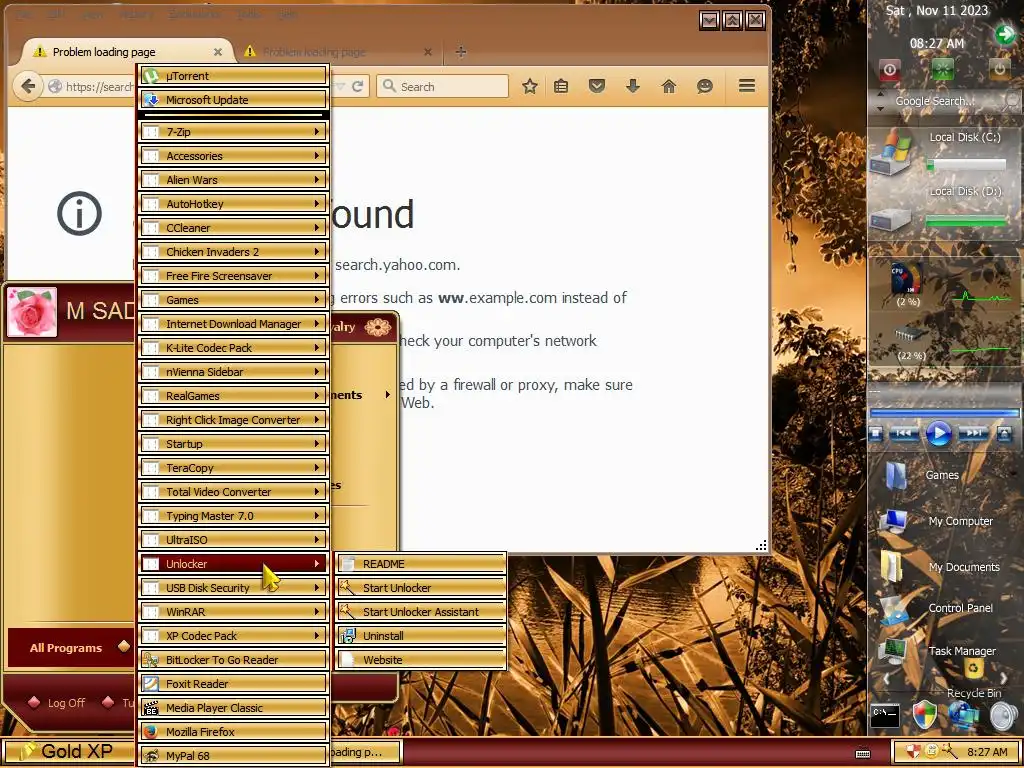Expand USB Disk Security folder
The width and height of the screenshot is (1024, 768).
(x=234, y=588)
